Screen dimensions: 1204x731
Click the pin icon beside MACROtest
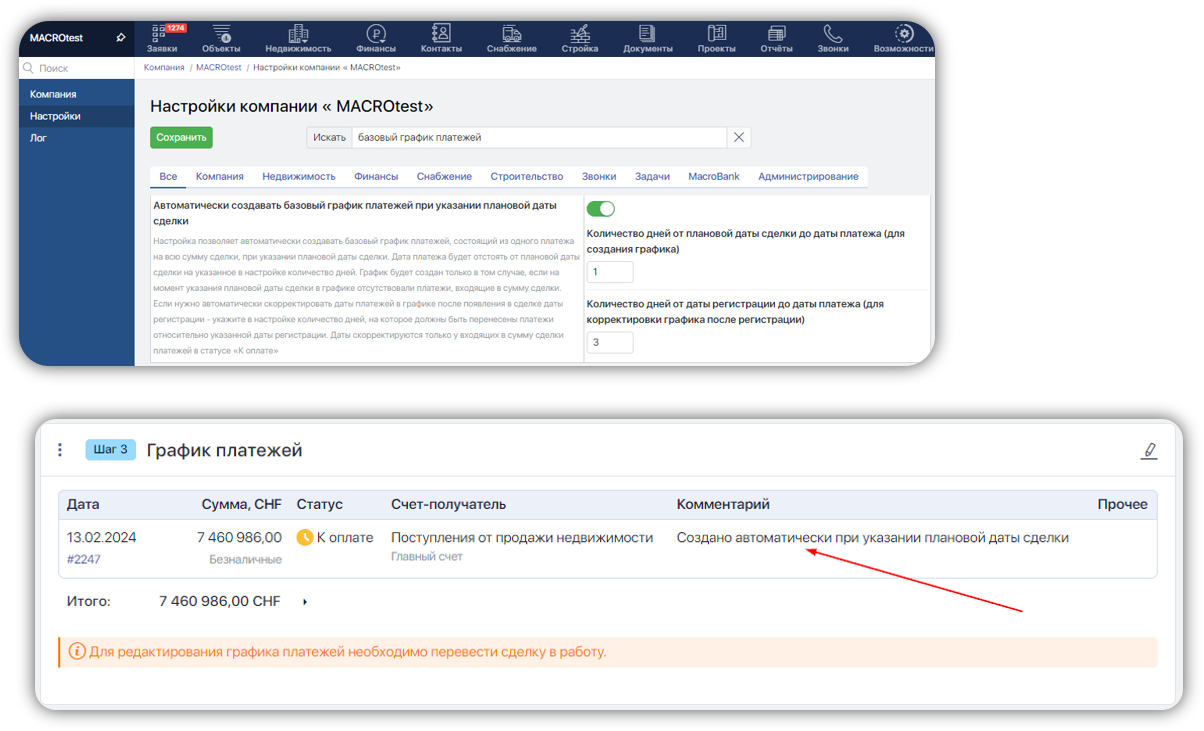(120, 38)
